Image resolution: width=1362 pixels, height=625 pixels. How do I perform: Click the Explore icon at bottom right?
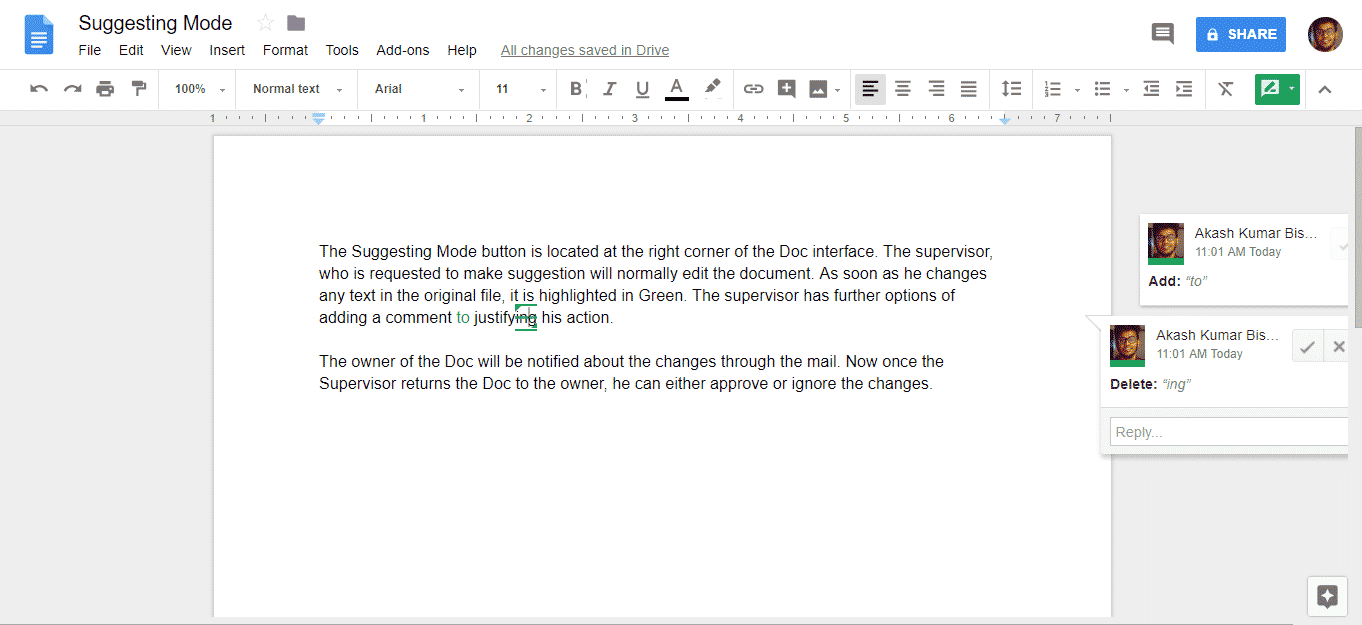(x=1327, y=597)
